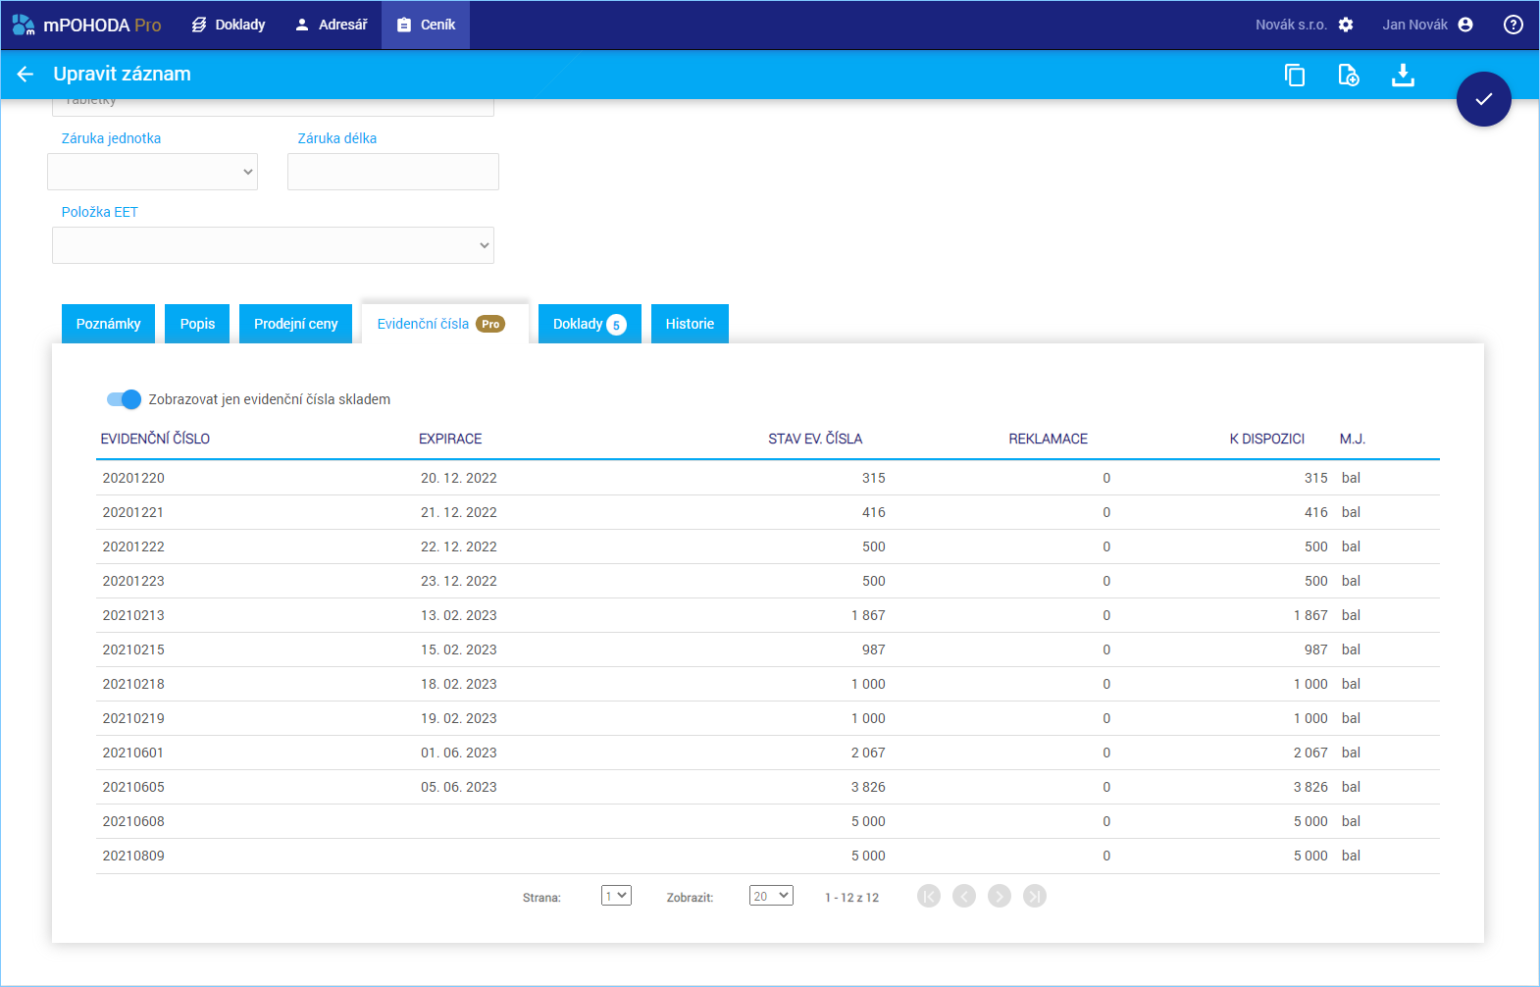Viewport: 1540px width, 987px height.
Task: Select row with number 20210809
Action: click(768, 856)
